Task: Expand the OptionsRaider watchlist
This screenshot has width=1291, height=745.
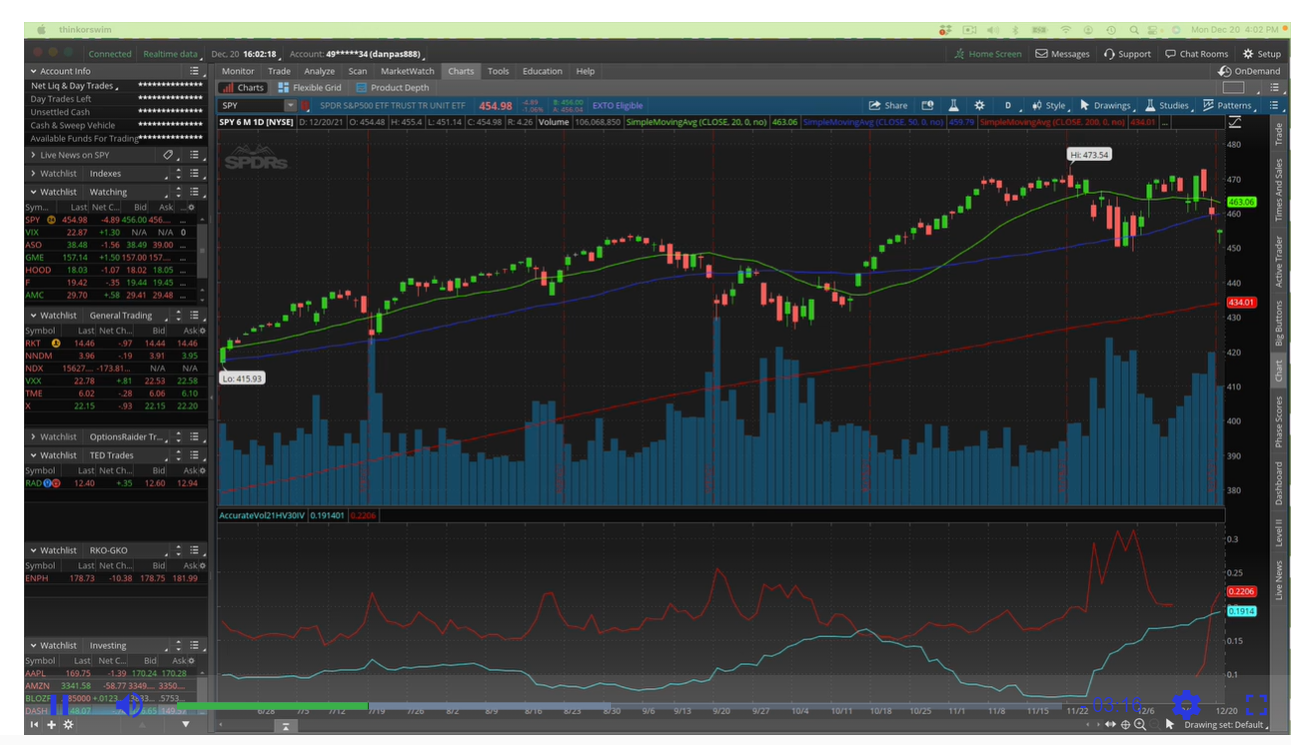Action: 33,437
